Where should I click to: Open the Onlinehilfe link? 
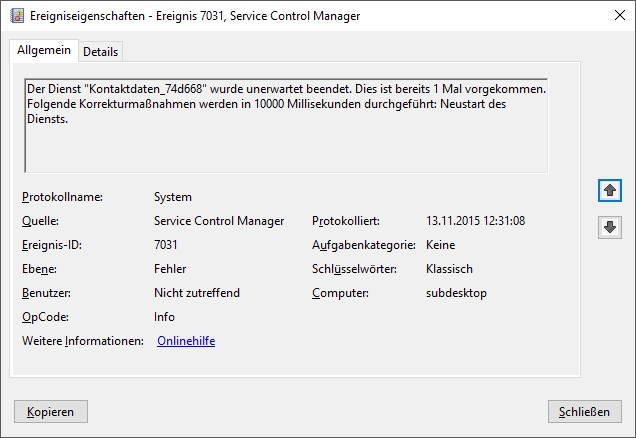coord(186,341)
